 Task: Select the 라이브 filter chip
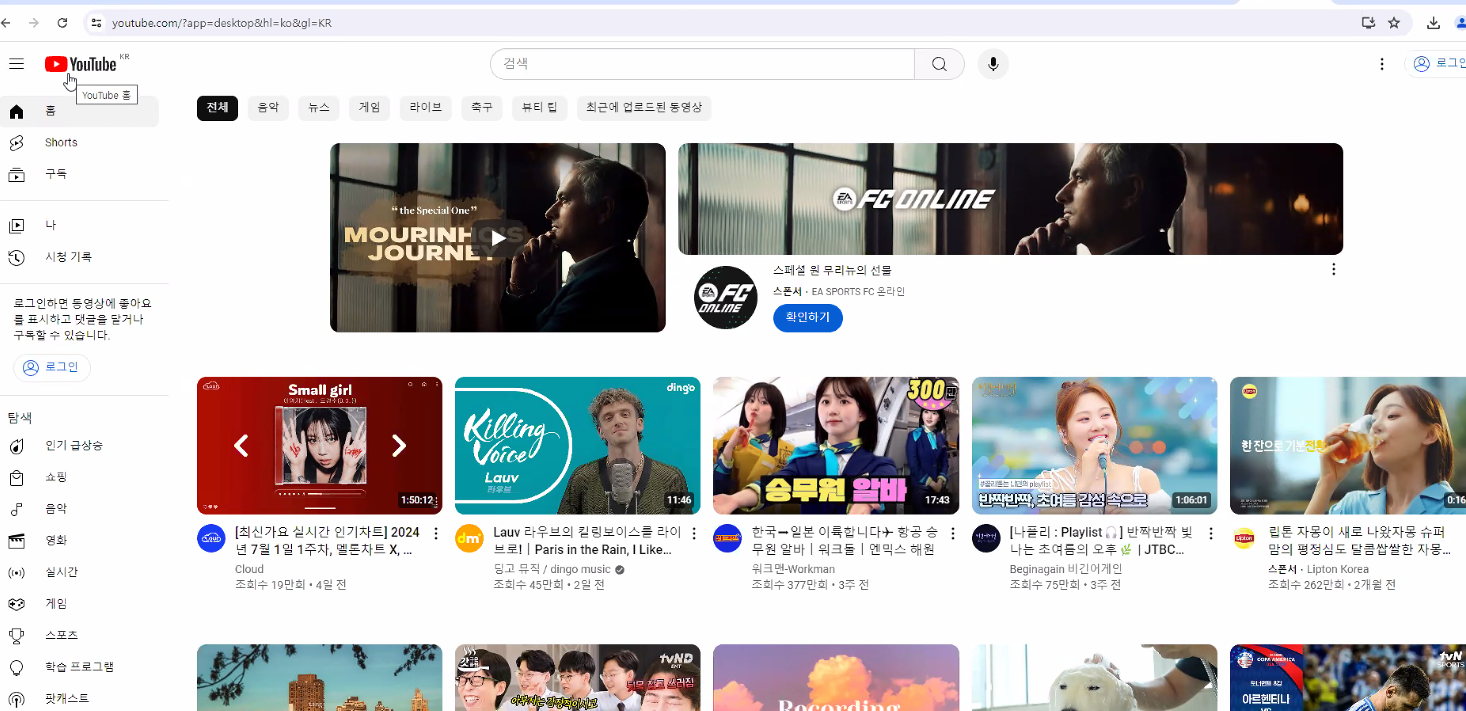click(x=426, y=108)
